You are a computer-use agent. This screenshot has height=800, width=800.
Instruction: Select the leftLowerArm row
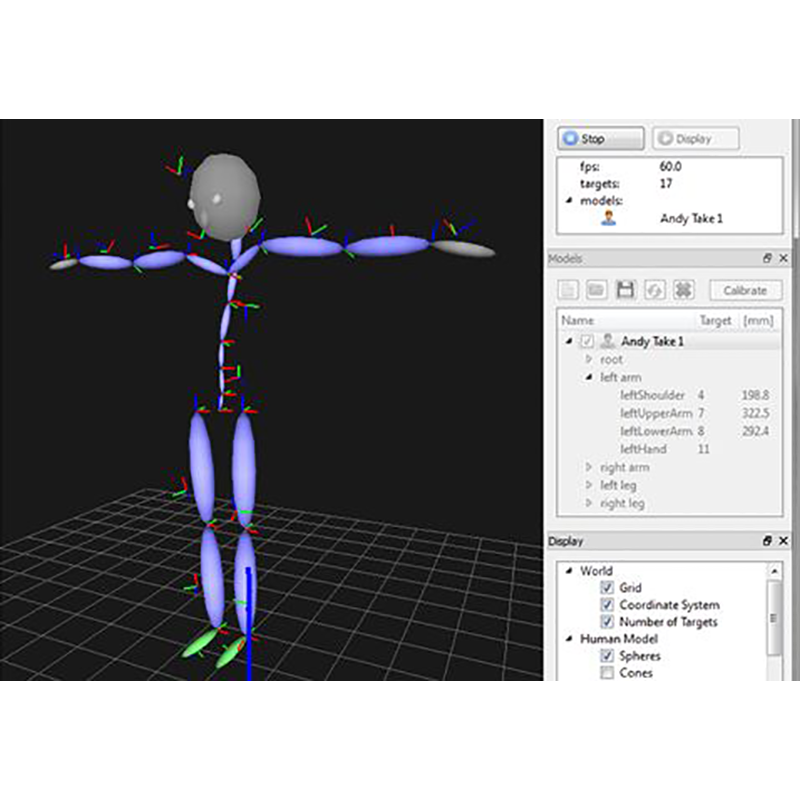669,431
